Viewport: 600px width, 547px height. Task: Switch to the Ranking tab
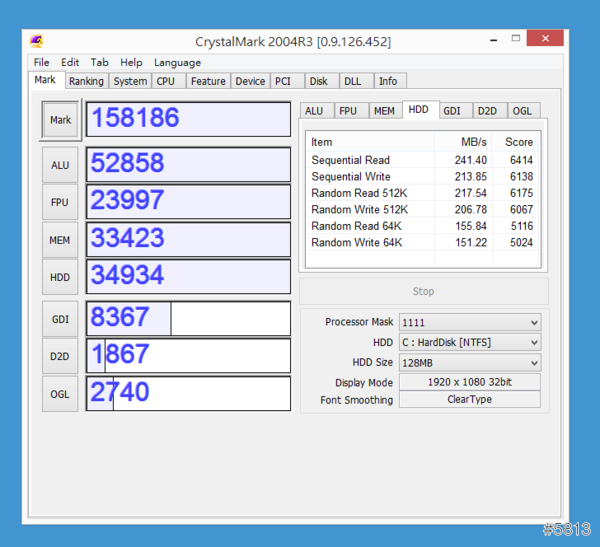86,81
